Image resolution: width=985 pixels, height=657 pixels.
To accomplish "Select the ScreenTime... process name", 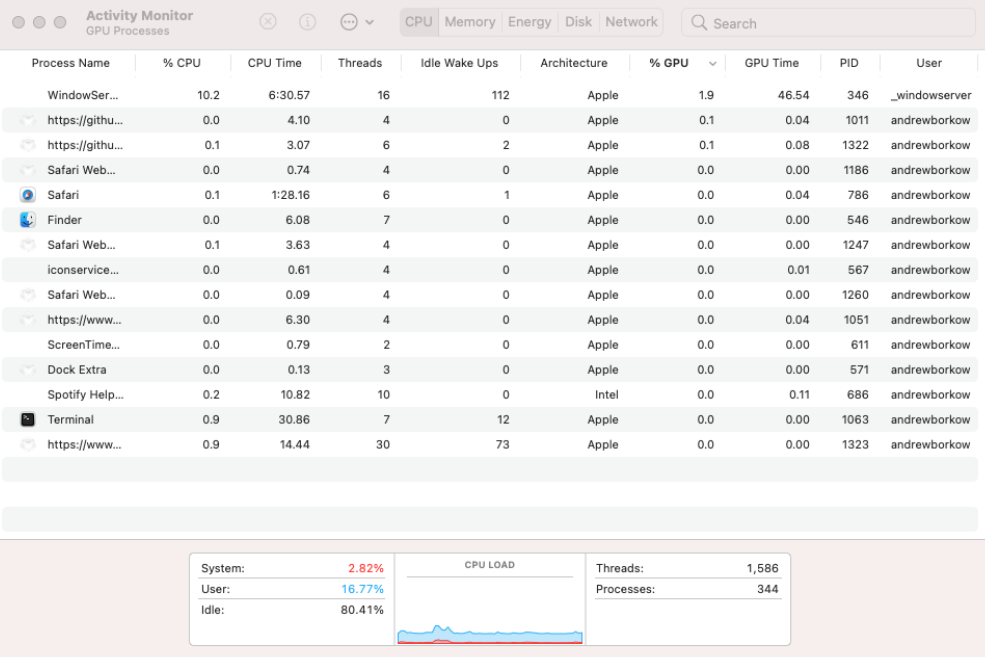I will (84, 345).
